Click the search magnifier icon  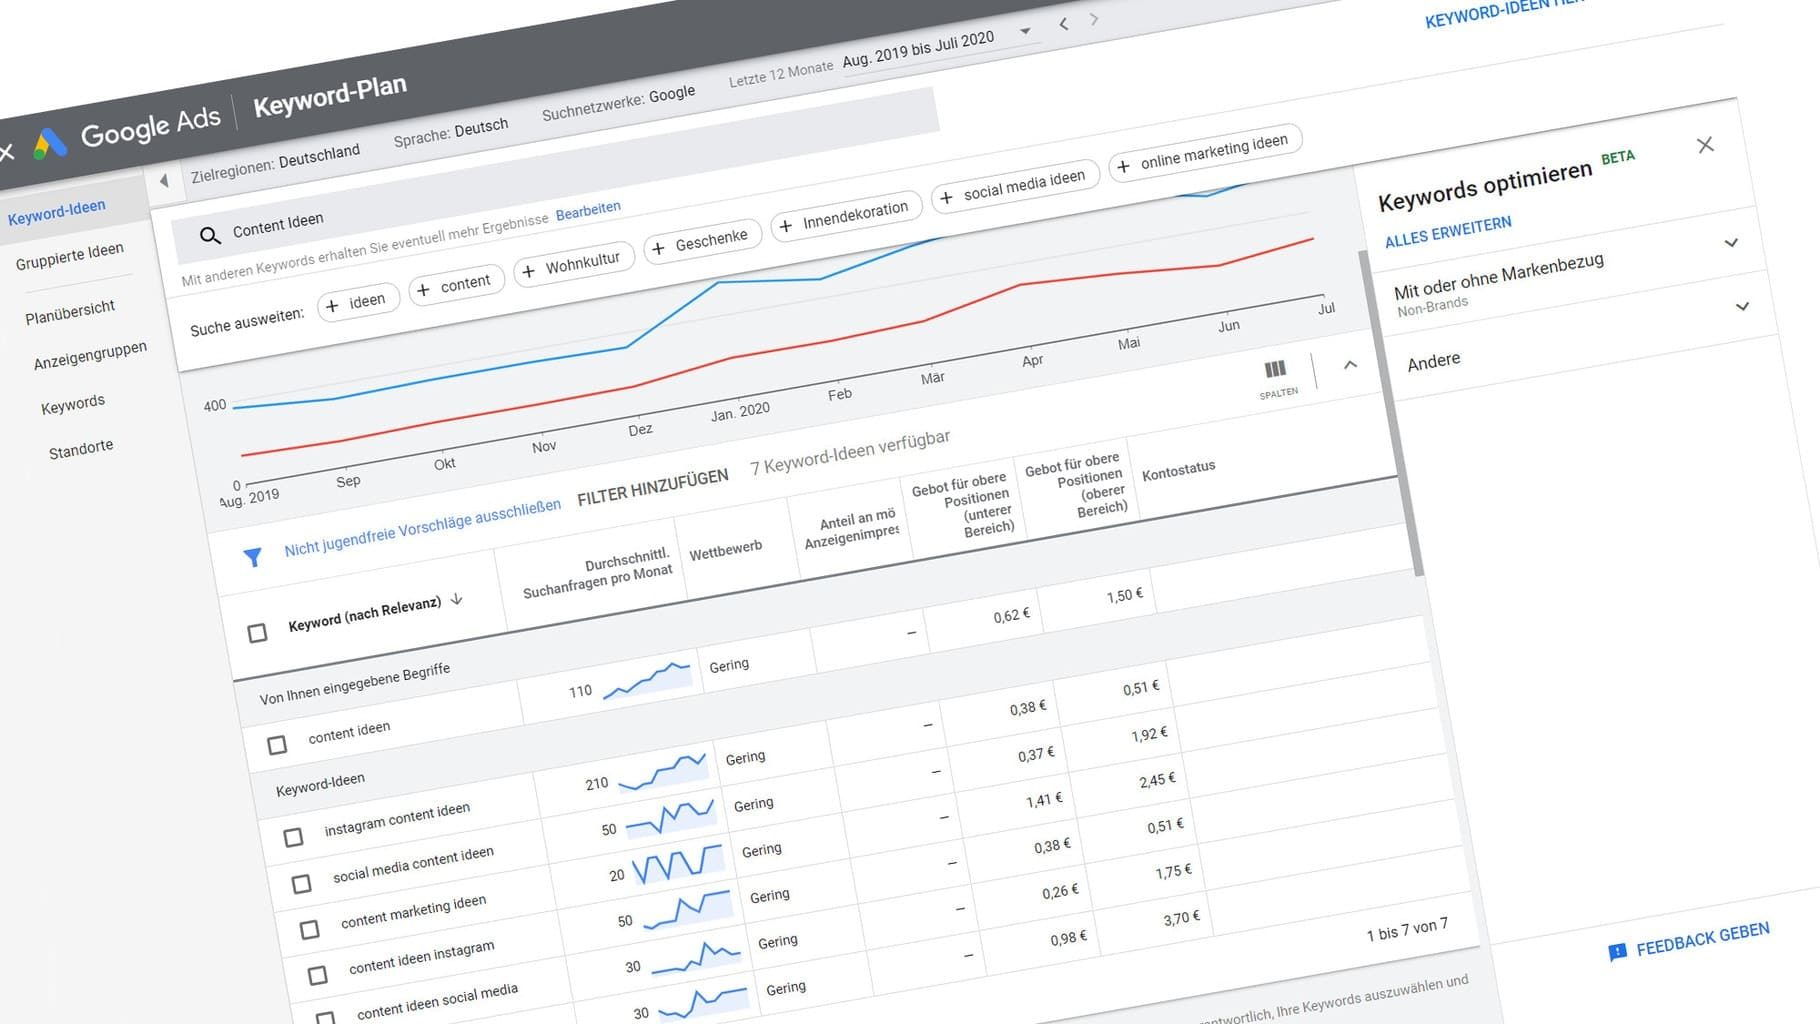point(210,236)
